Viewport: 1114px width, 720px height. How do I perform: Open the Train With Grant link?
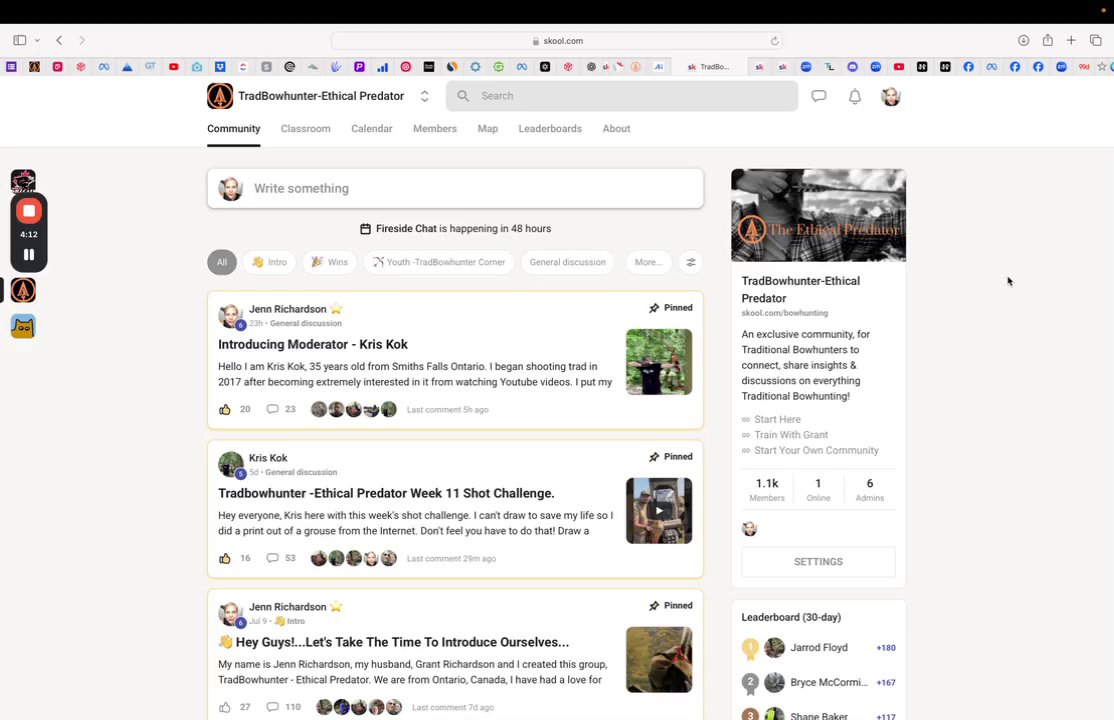pyautogui.click(x=791, y=435)
